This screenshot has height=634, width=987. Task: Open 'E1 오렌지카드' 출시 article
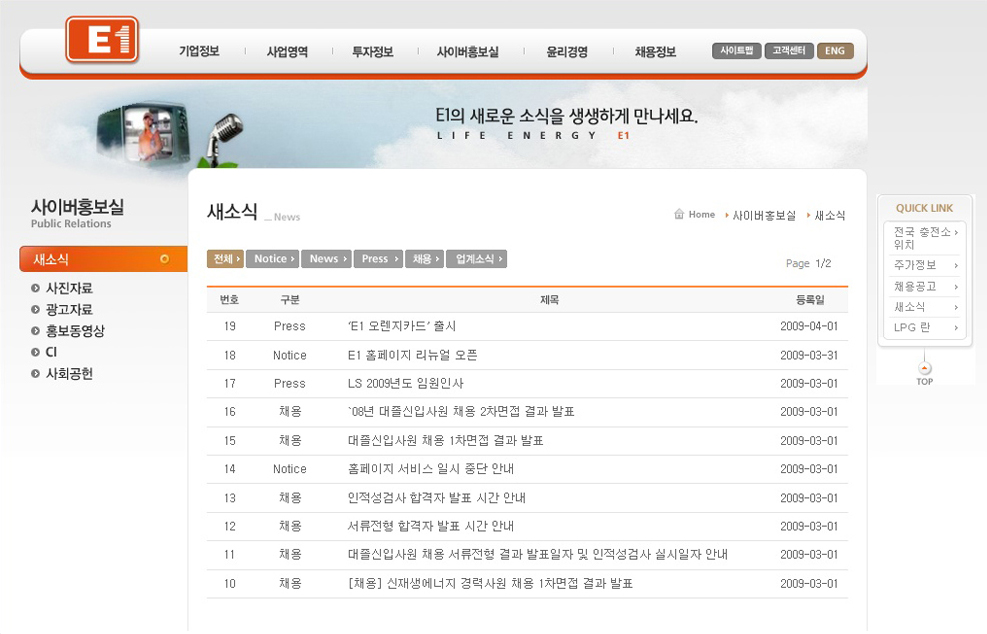click(x=402, y=326)
